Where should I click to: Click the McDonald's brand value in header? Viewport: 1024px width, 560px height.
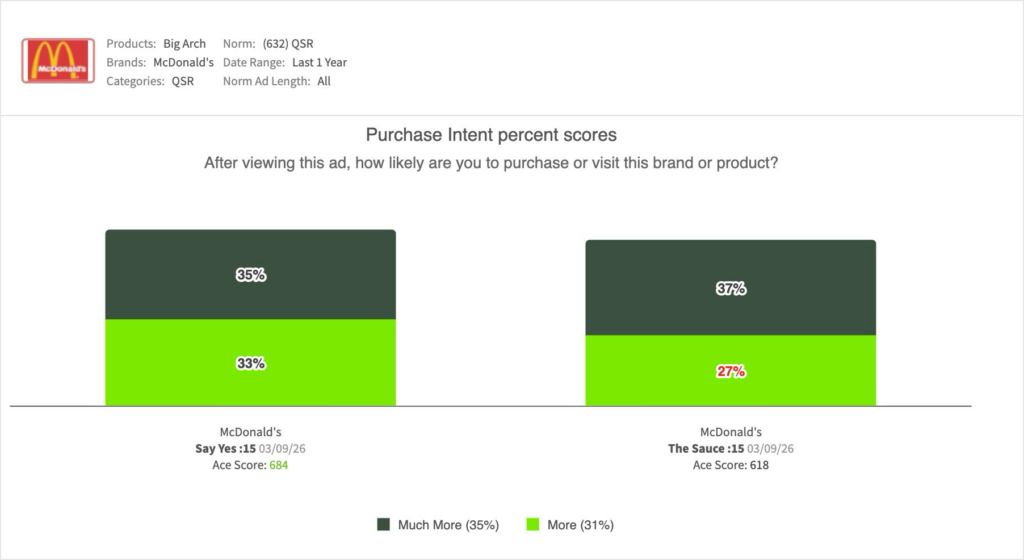[x=183, y=62]
